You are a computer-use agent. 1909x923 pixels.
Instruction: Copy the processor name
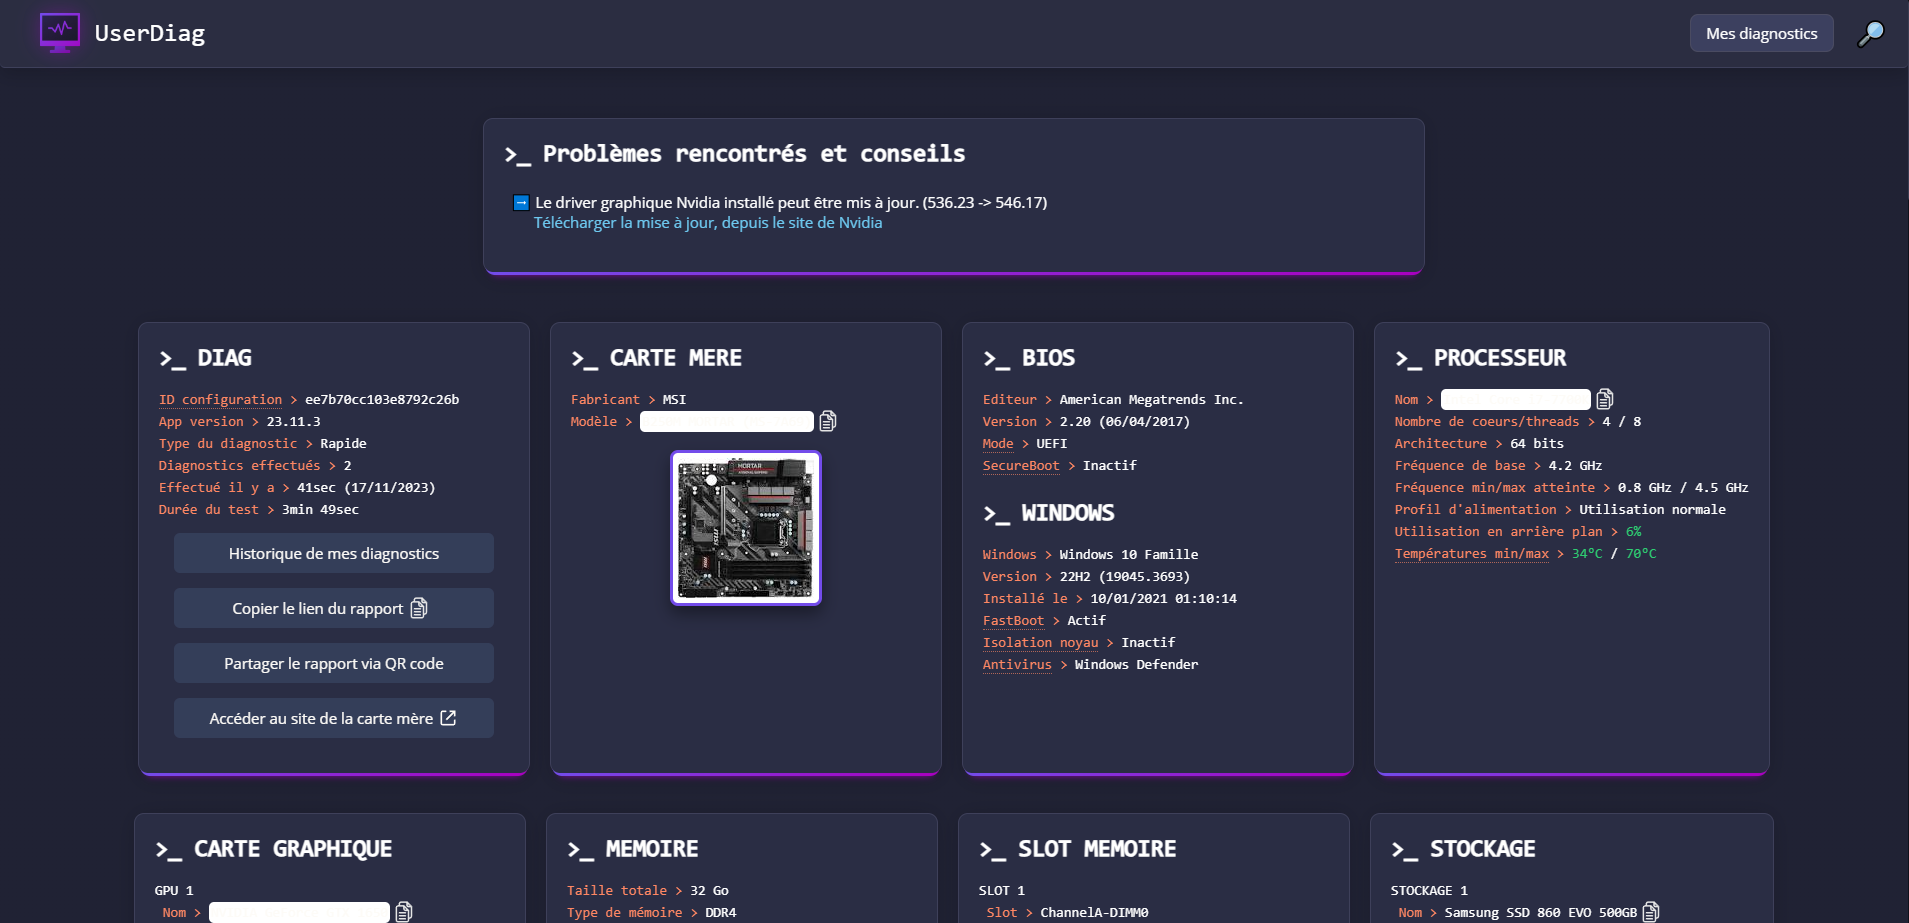pos(1605,399)
